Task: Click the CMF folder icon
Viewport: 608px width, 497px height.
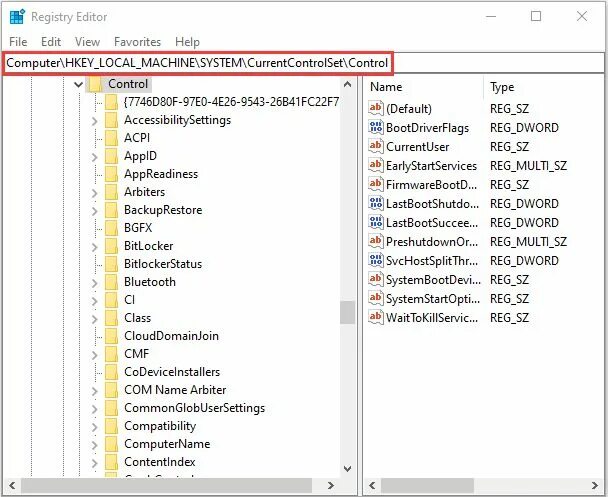Action: 111,354
